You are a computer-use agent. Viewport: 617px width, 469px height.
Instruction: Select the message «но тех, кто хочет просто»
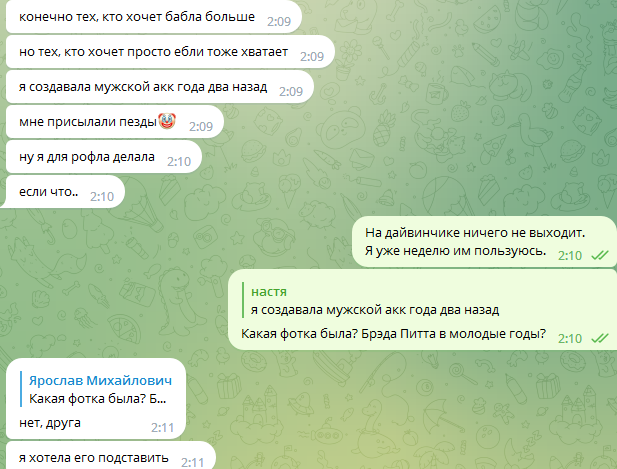[x=170, y=52]
